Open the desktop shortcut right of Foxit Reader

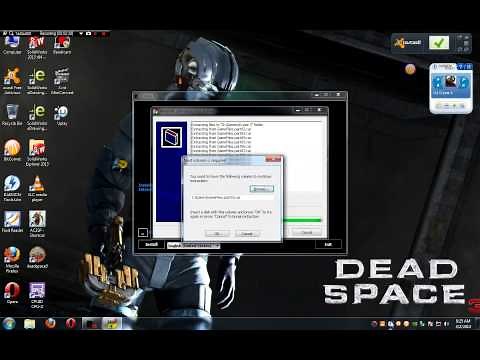tap(37, 224)
